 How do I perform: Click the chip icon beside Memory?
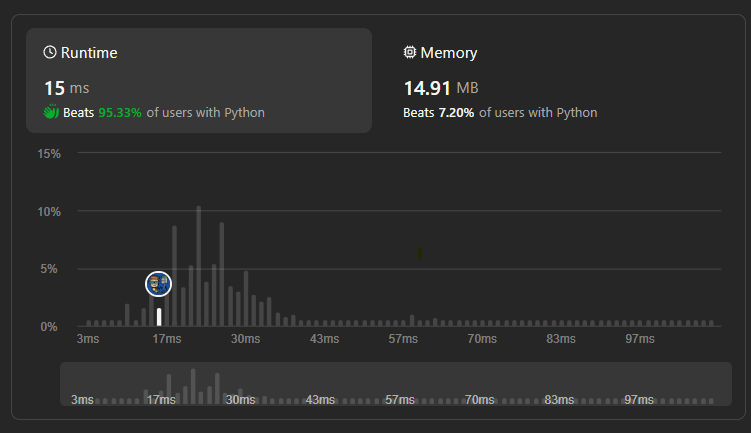(410, 52)
